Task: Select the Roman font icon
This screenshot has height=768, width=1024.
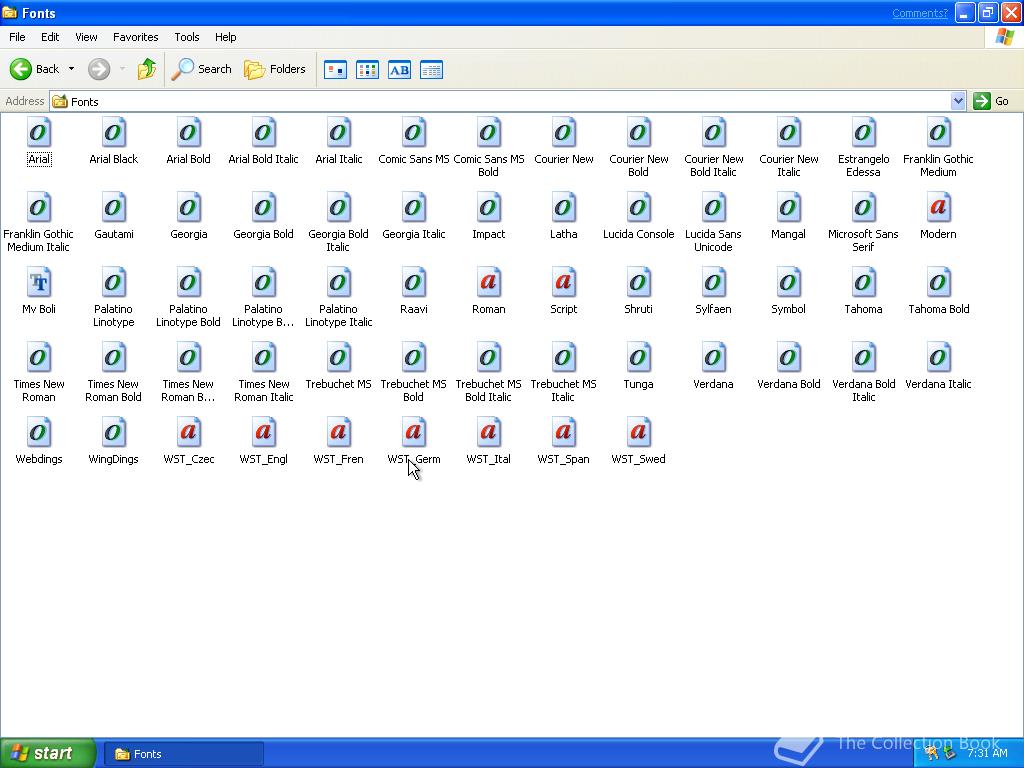Action: coord(488,283)
